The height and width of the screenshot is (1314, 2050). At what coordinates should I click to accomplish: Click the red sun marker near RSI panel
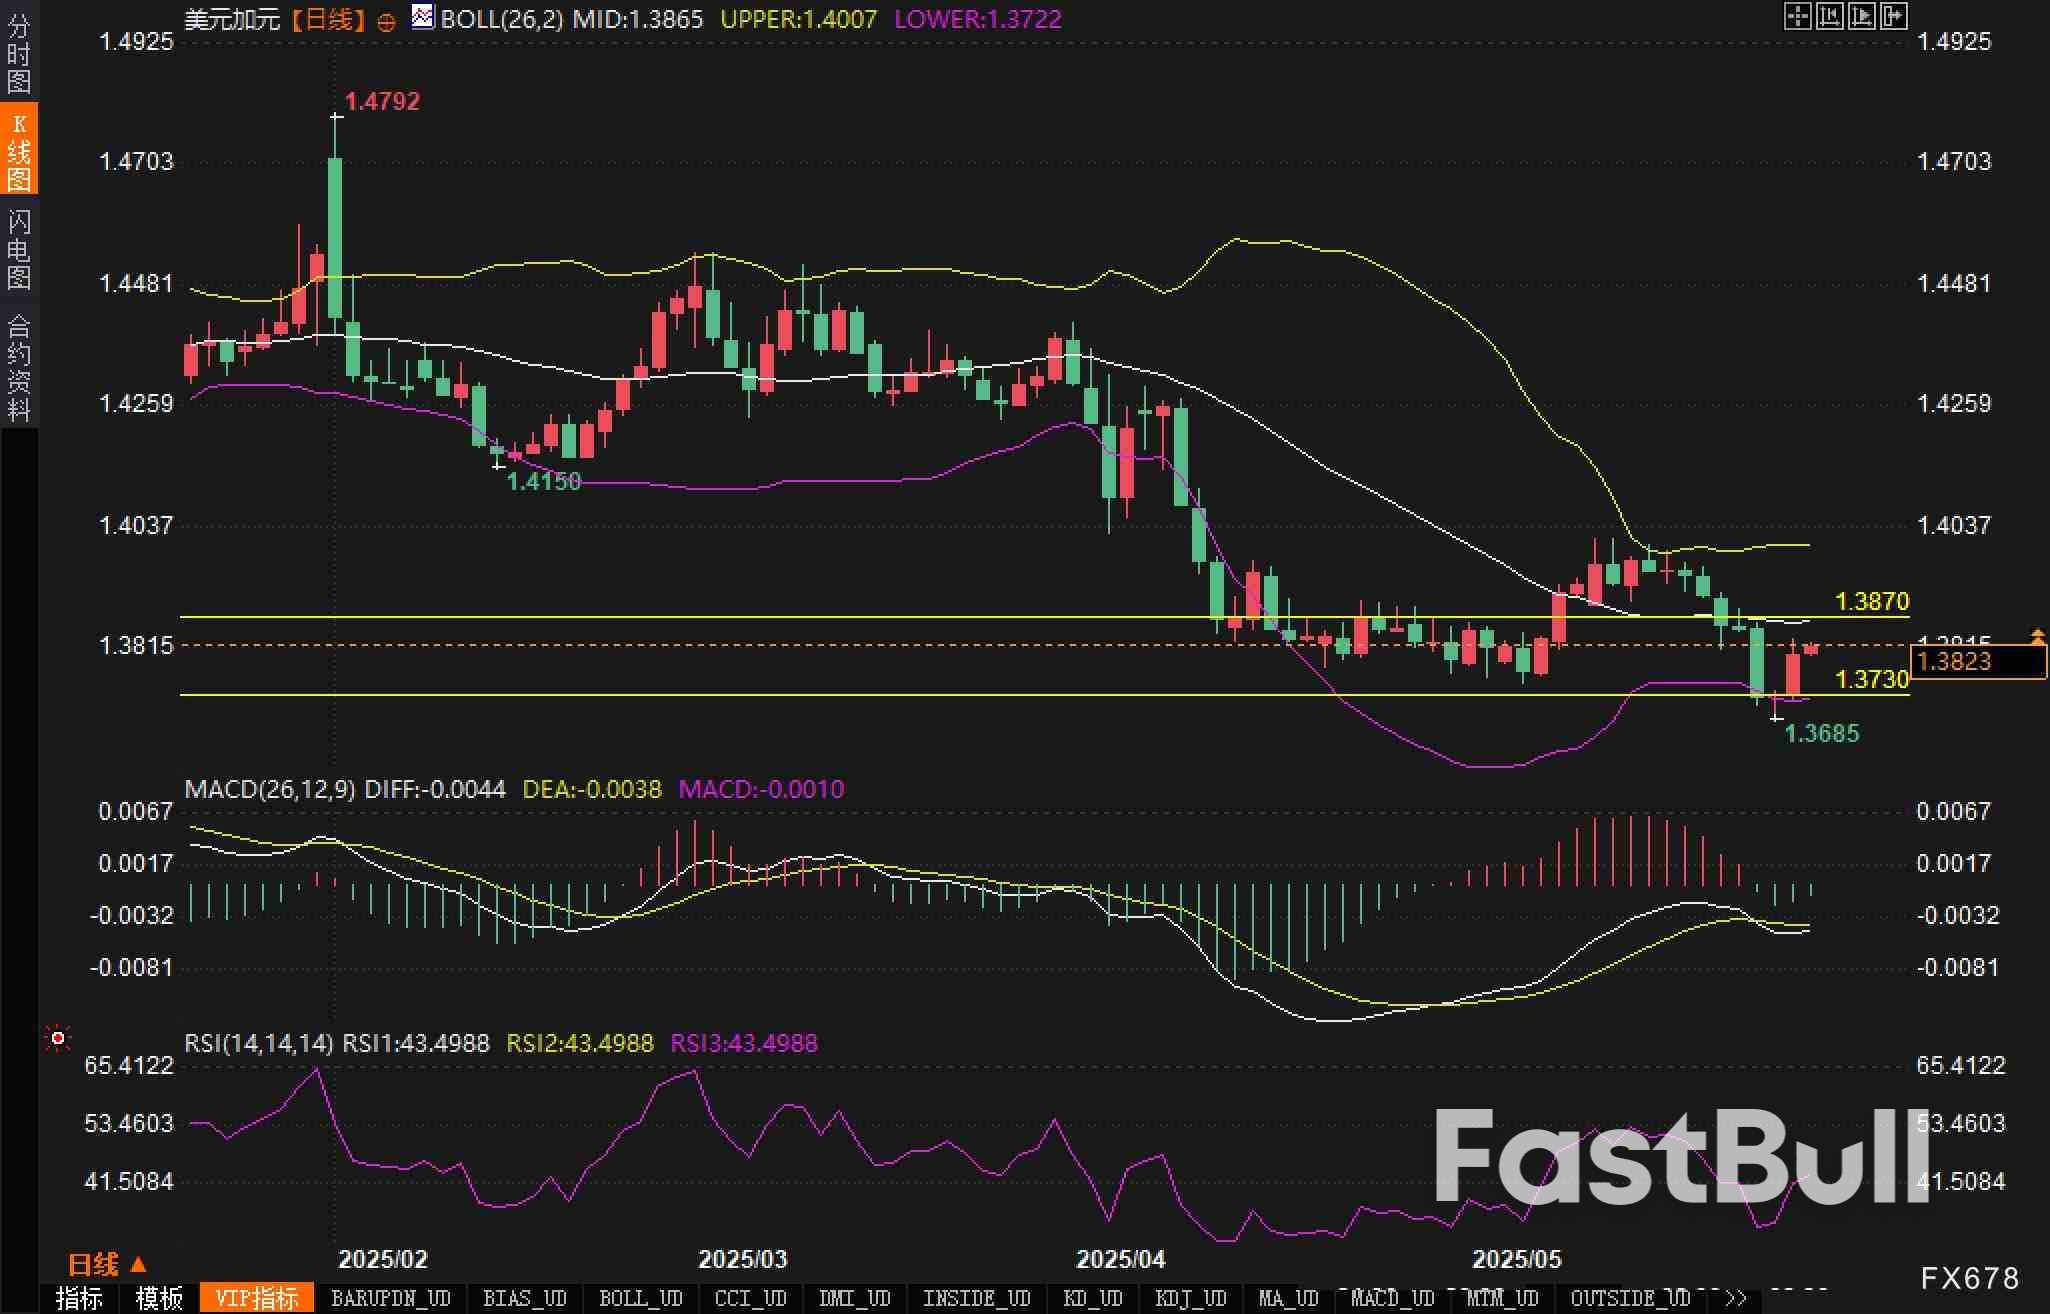(x=58, y=1039)
